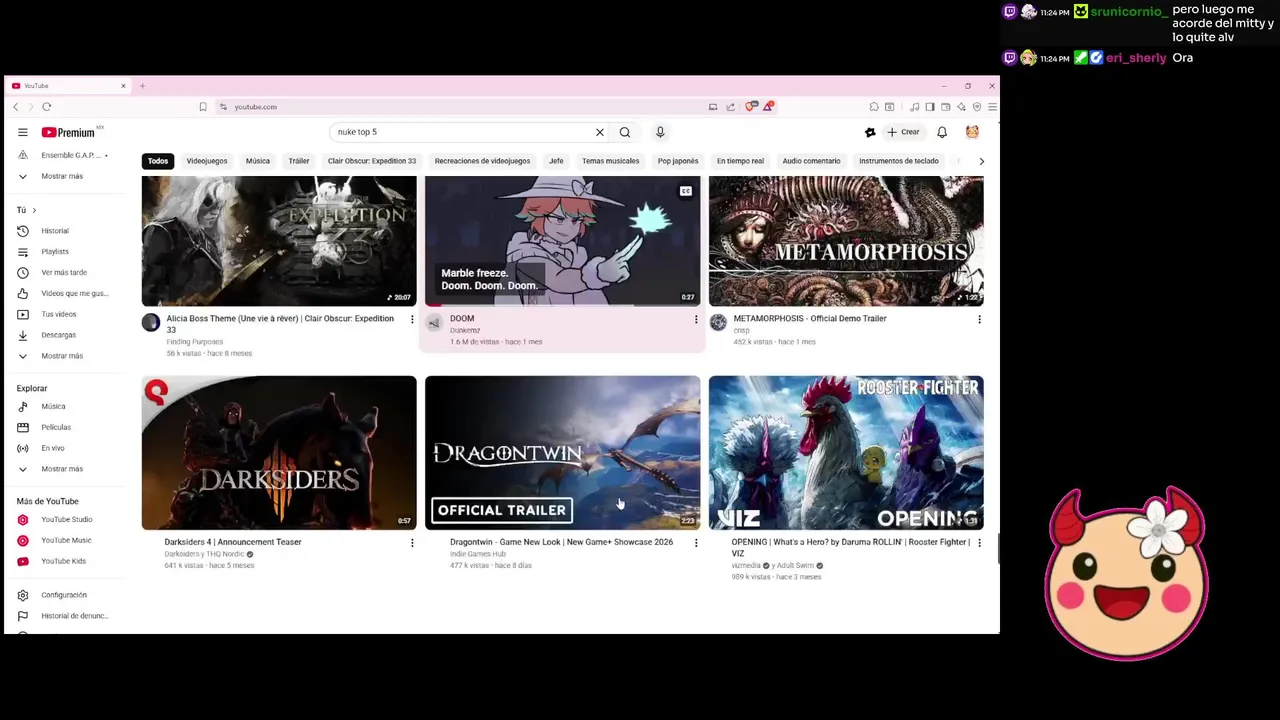Open the Tú section chevron
Viewport: 1280px width, 720px height.
tap(34, 210)
